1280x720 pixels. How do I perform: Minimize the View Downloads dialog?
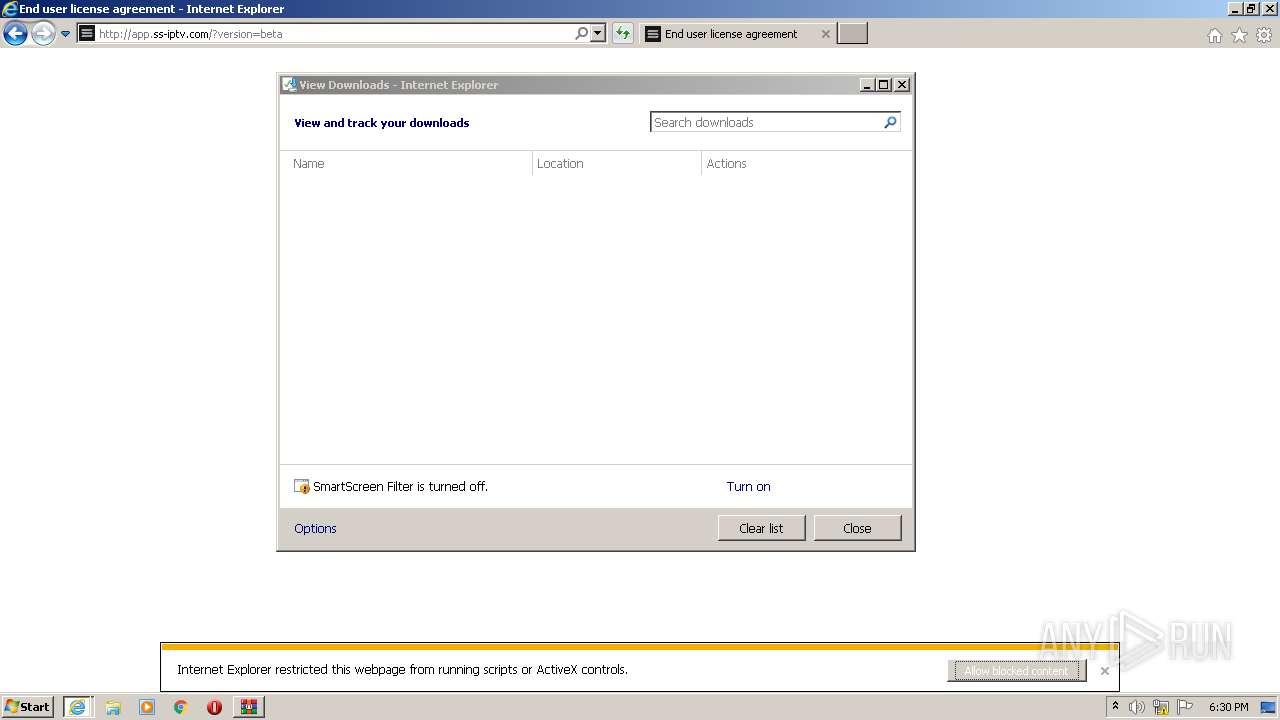[x=867, y=85]
